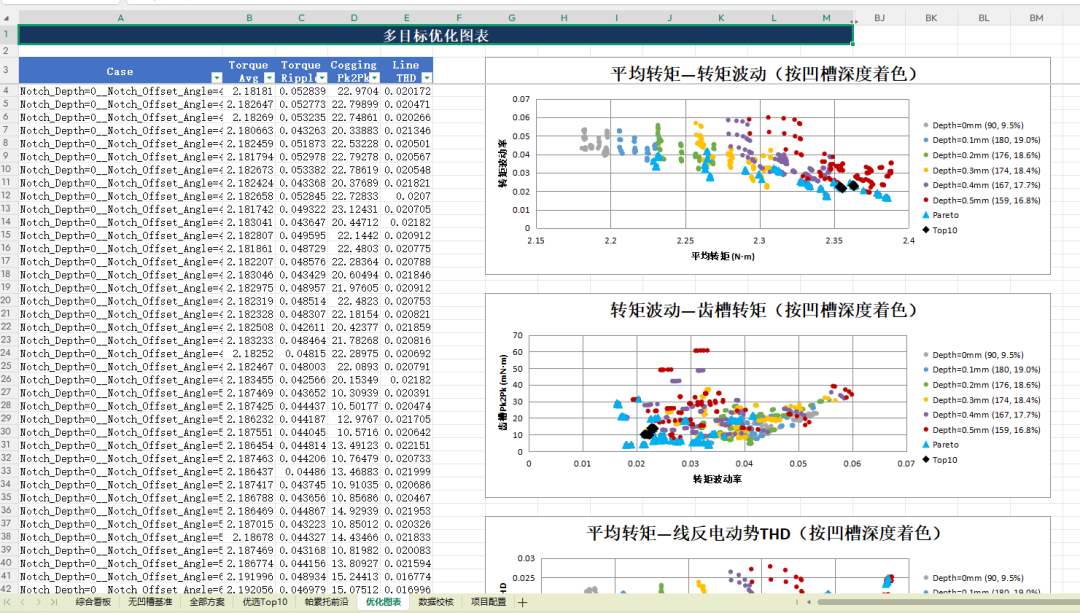Click the select-all corner triangle
Image resolution: width=1080 pixels, height=613 pixels.
pyautogui.click(x=7, y=18)
